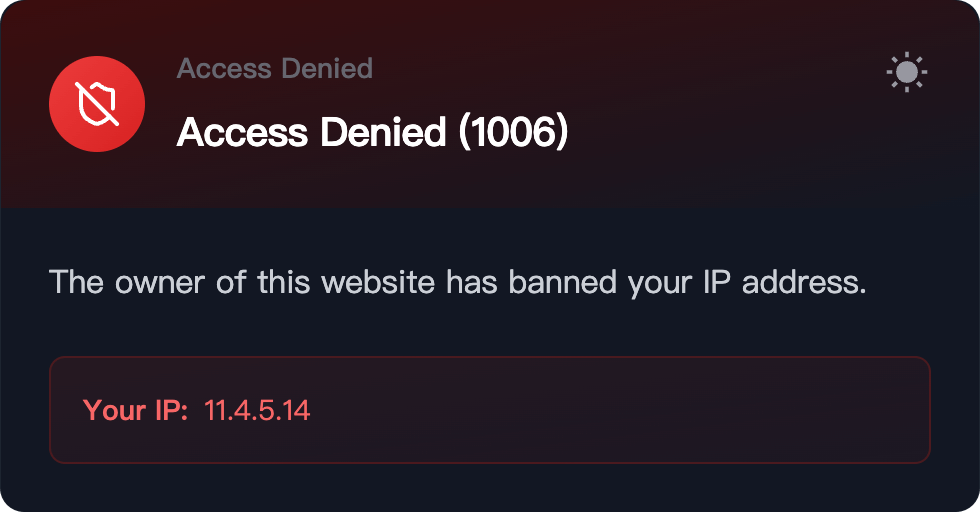Click the banned IP address message text
Screen dimensions: 980x512
(458, 282)
